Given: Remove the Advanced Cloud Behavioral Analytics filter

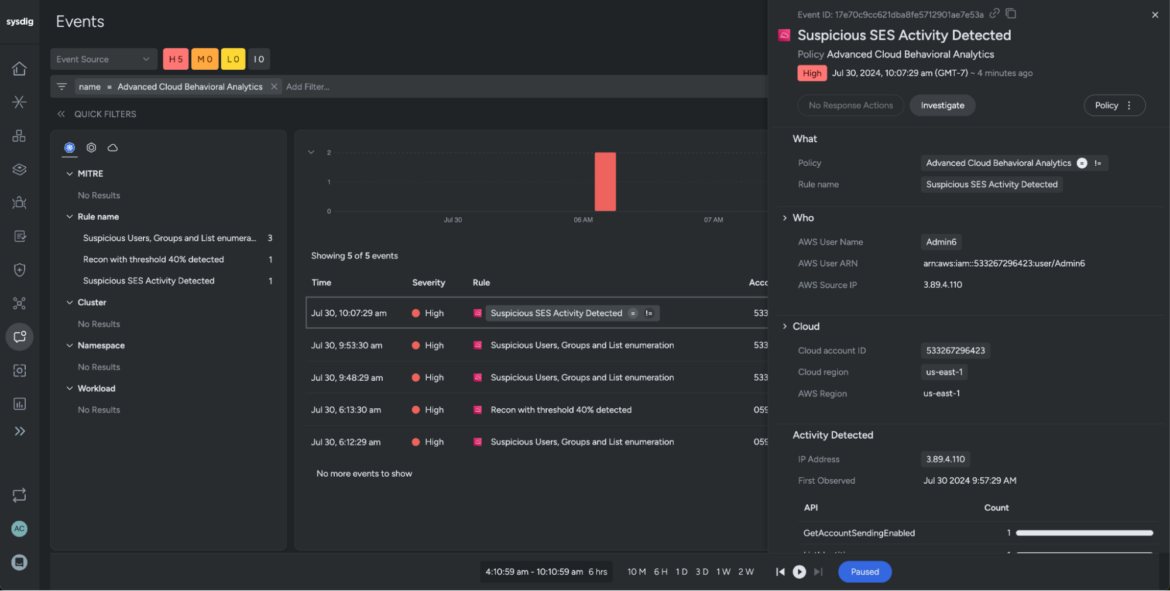Looking at the screenshot, I should (x=274, y=87).
